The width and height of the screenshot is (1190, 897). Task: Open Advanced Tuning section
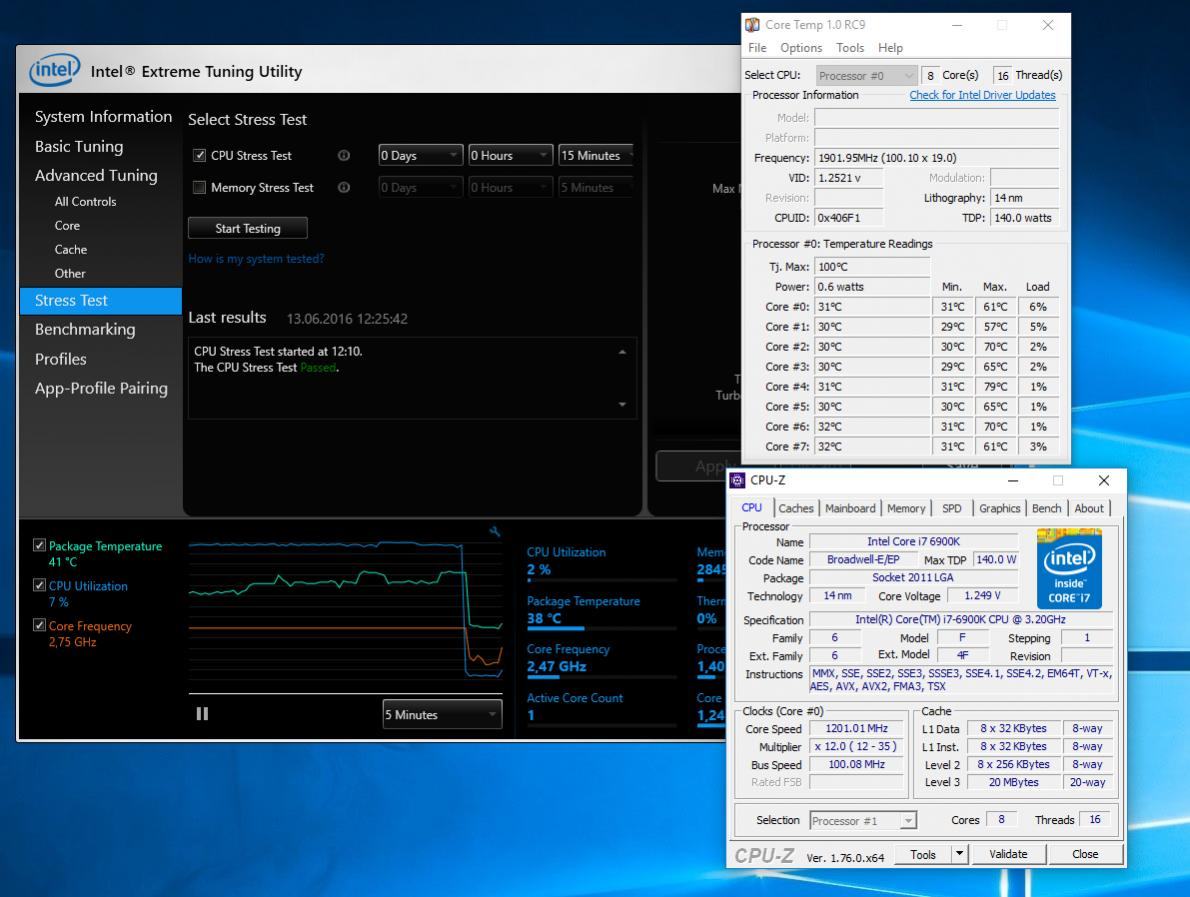click(96, 175)
